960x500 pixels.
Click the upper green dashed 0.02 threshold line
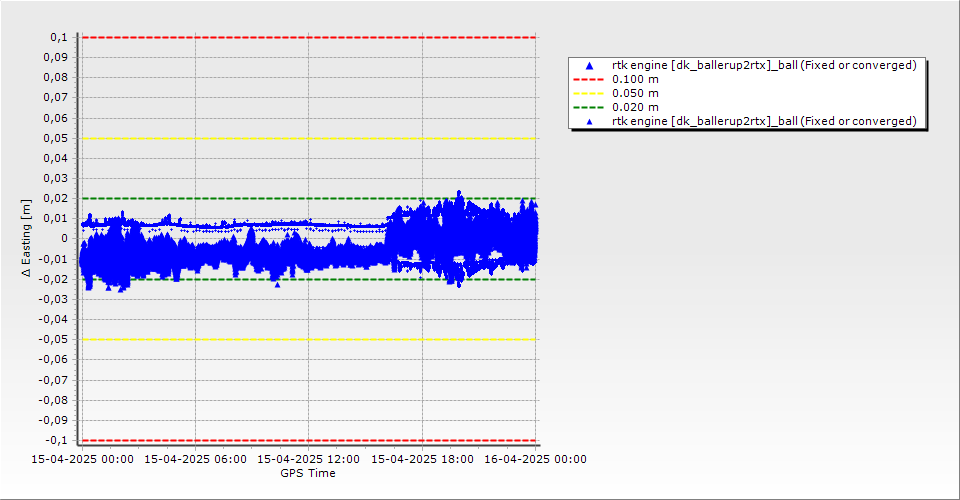(309, 198)
